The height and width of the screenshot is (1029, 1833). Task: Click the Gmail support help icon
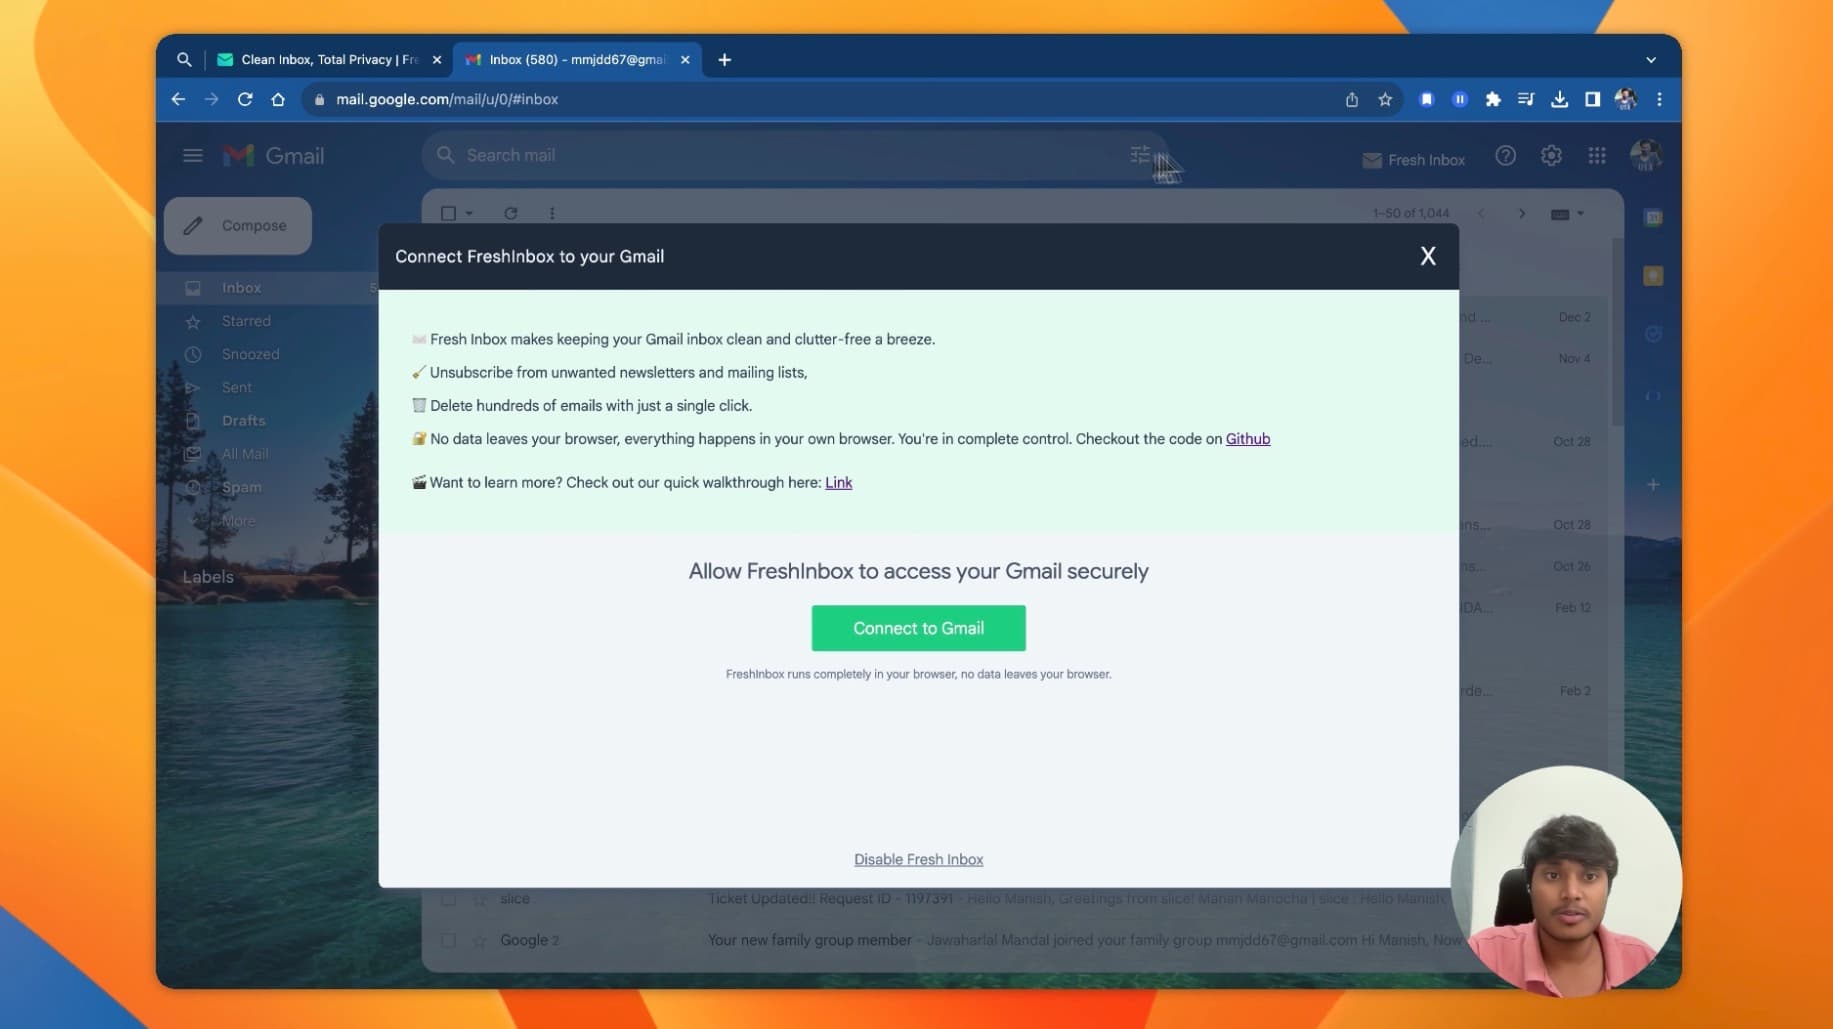[1505, 156]
